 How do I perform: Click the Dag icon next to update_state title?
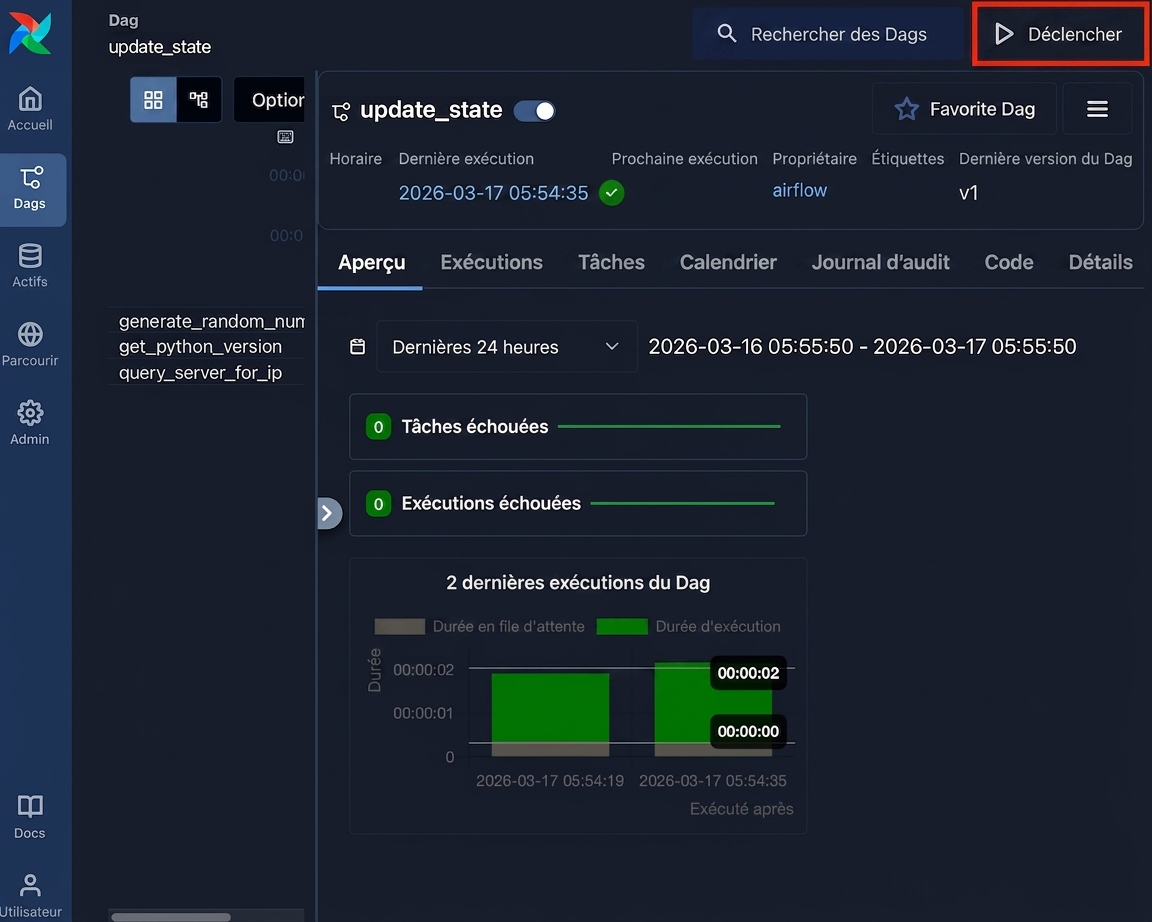tap(341, 111)
